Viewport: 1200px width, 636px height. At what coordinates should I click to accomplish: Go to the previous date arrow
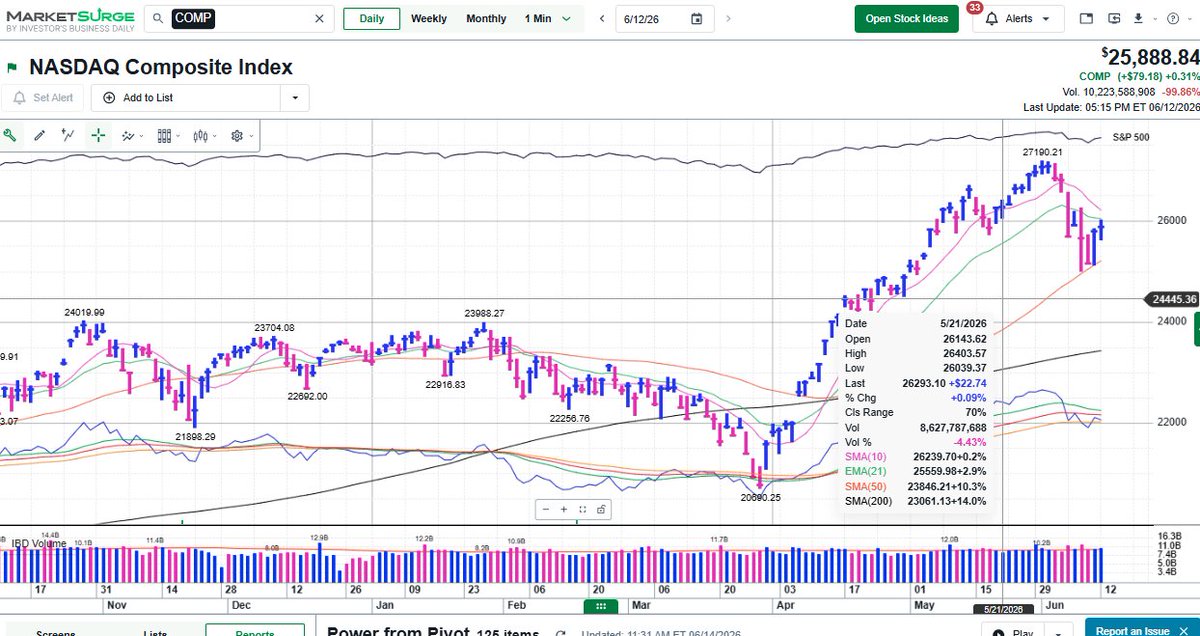tap(602, 18)
